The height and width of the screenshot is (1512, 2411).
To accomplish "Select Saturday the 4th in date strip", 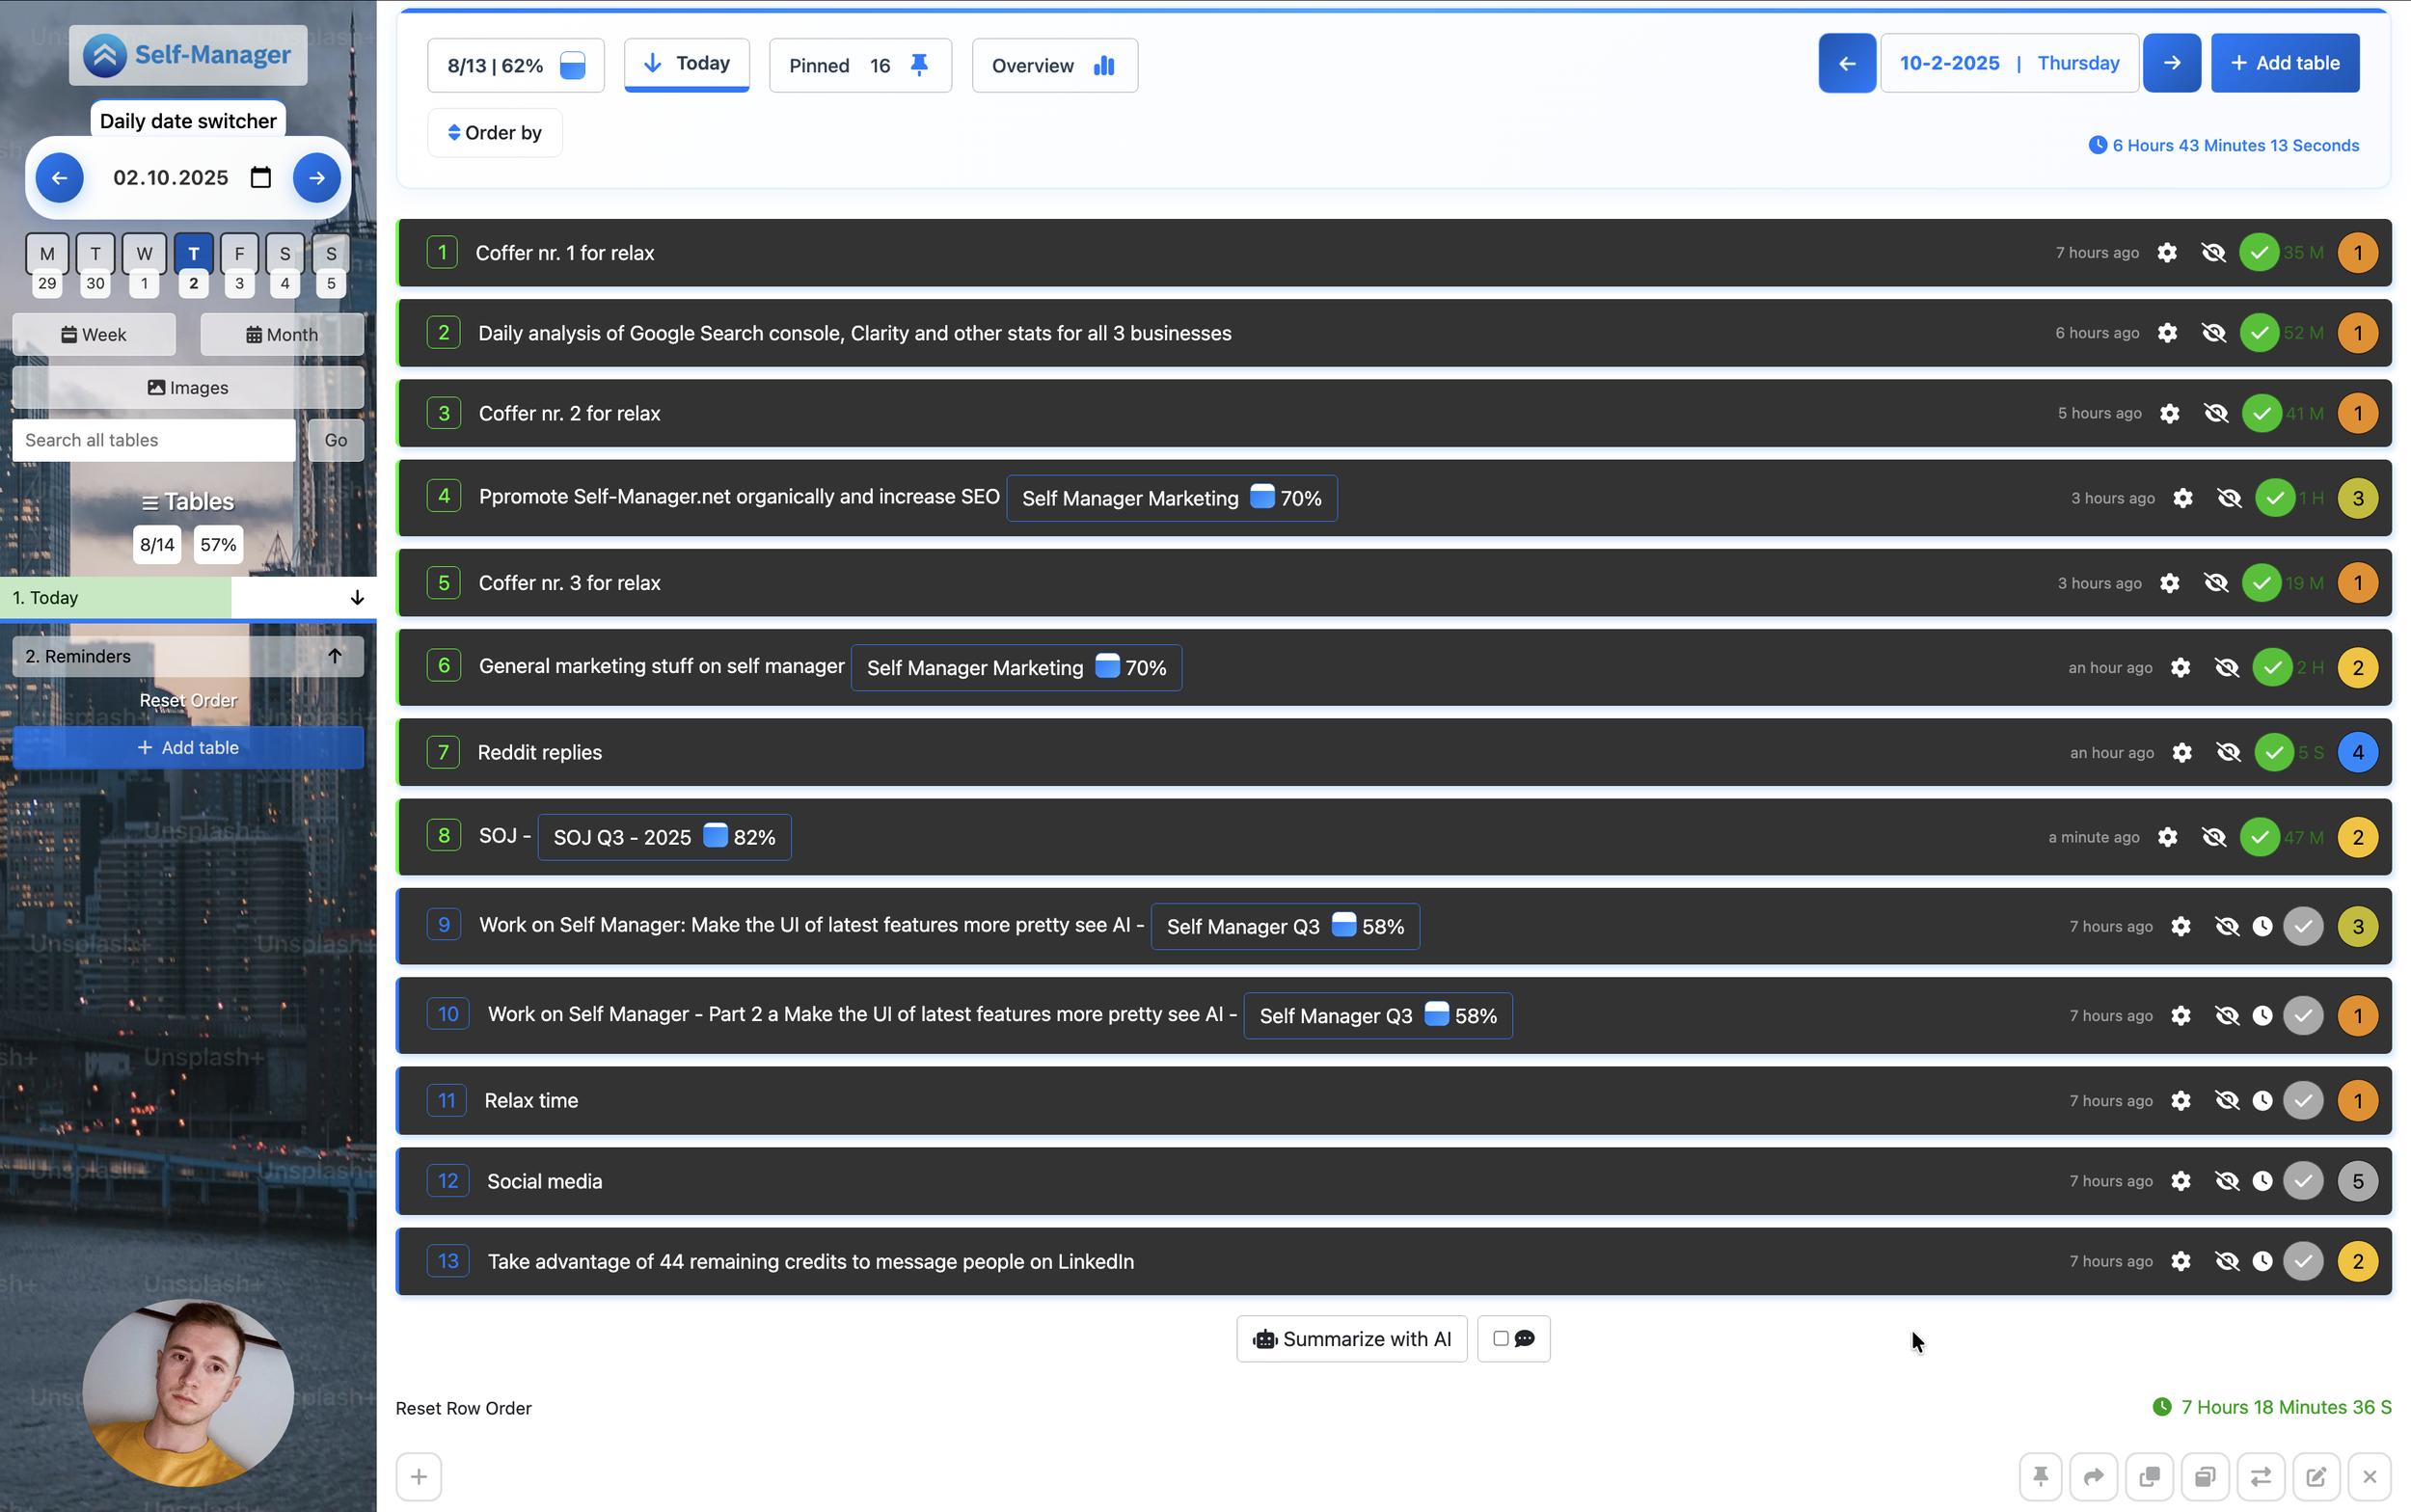I will click(284, 265).
